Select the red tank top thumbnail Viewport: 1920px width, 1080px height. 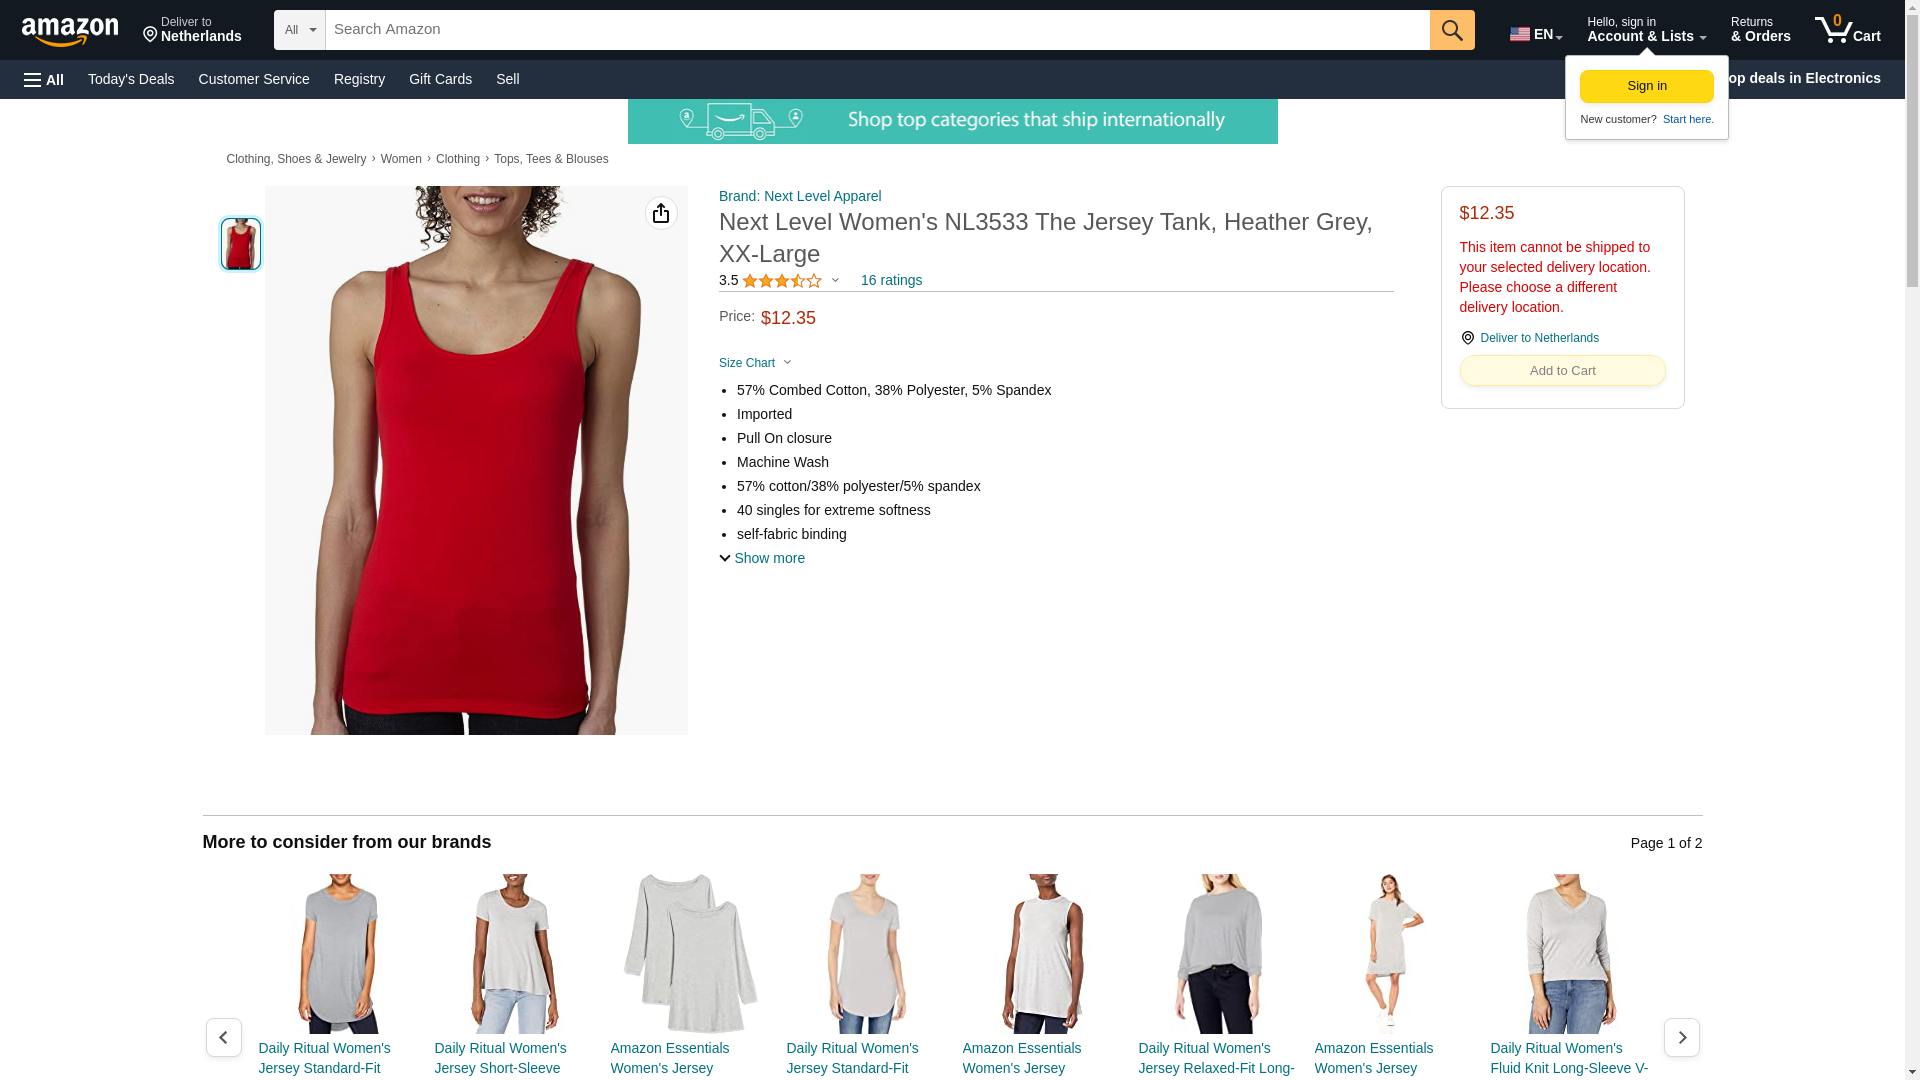(241, 244)
